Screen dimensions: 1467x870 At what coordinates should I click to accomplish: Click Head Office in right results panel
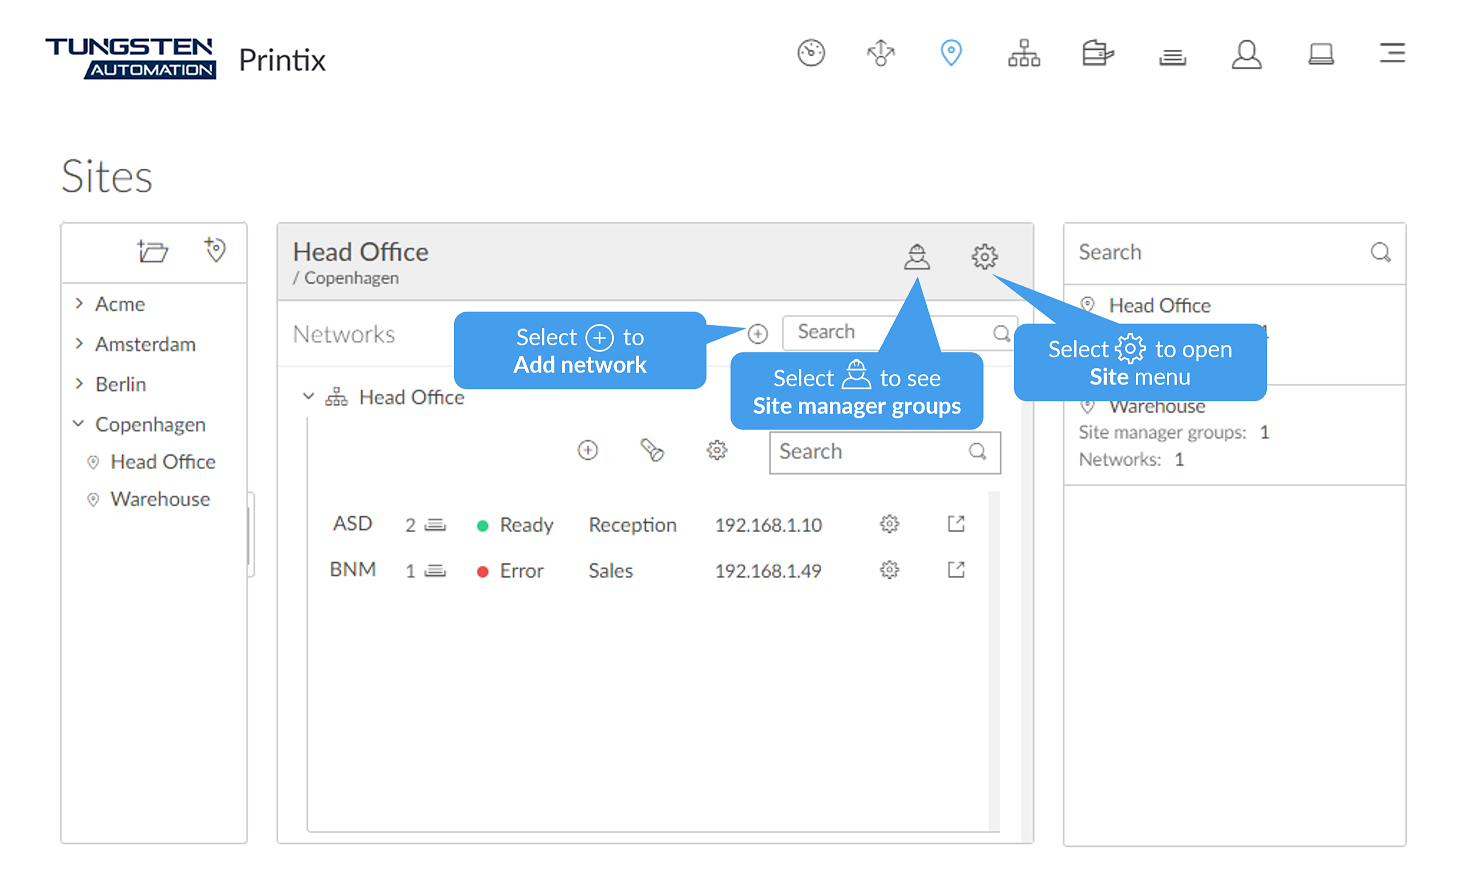[1159, 306]
